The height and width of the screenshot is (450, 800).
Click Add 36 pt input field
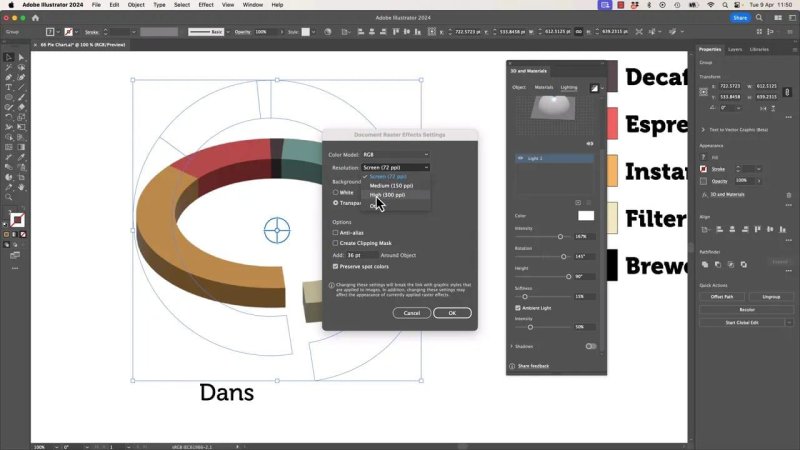pos(362,255)
